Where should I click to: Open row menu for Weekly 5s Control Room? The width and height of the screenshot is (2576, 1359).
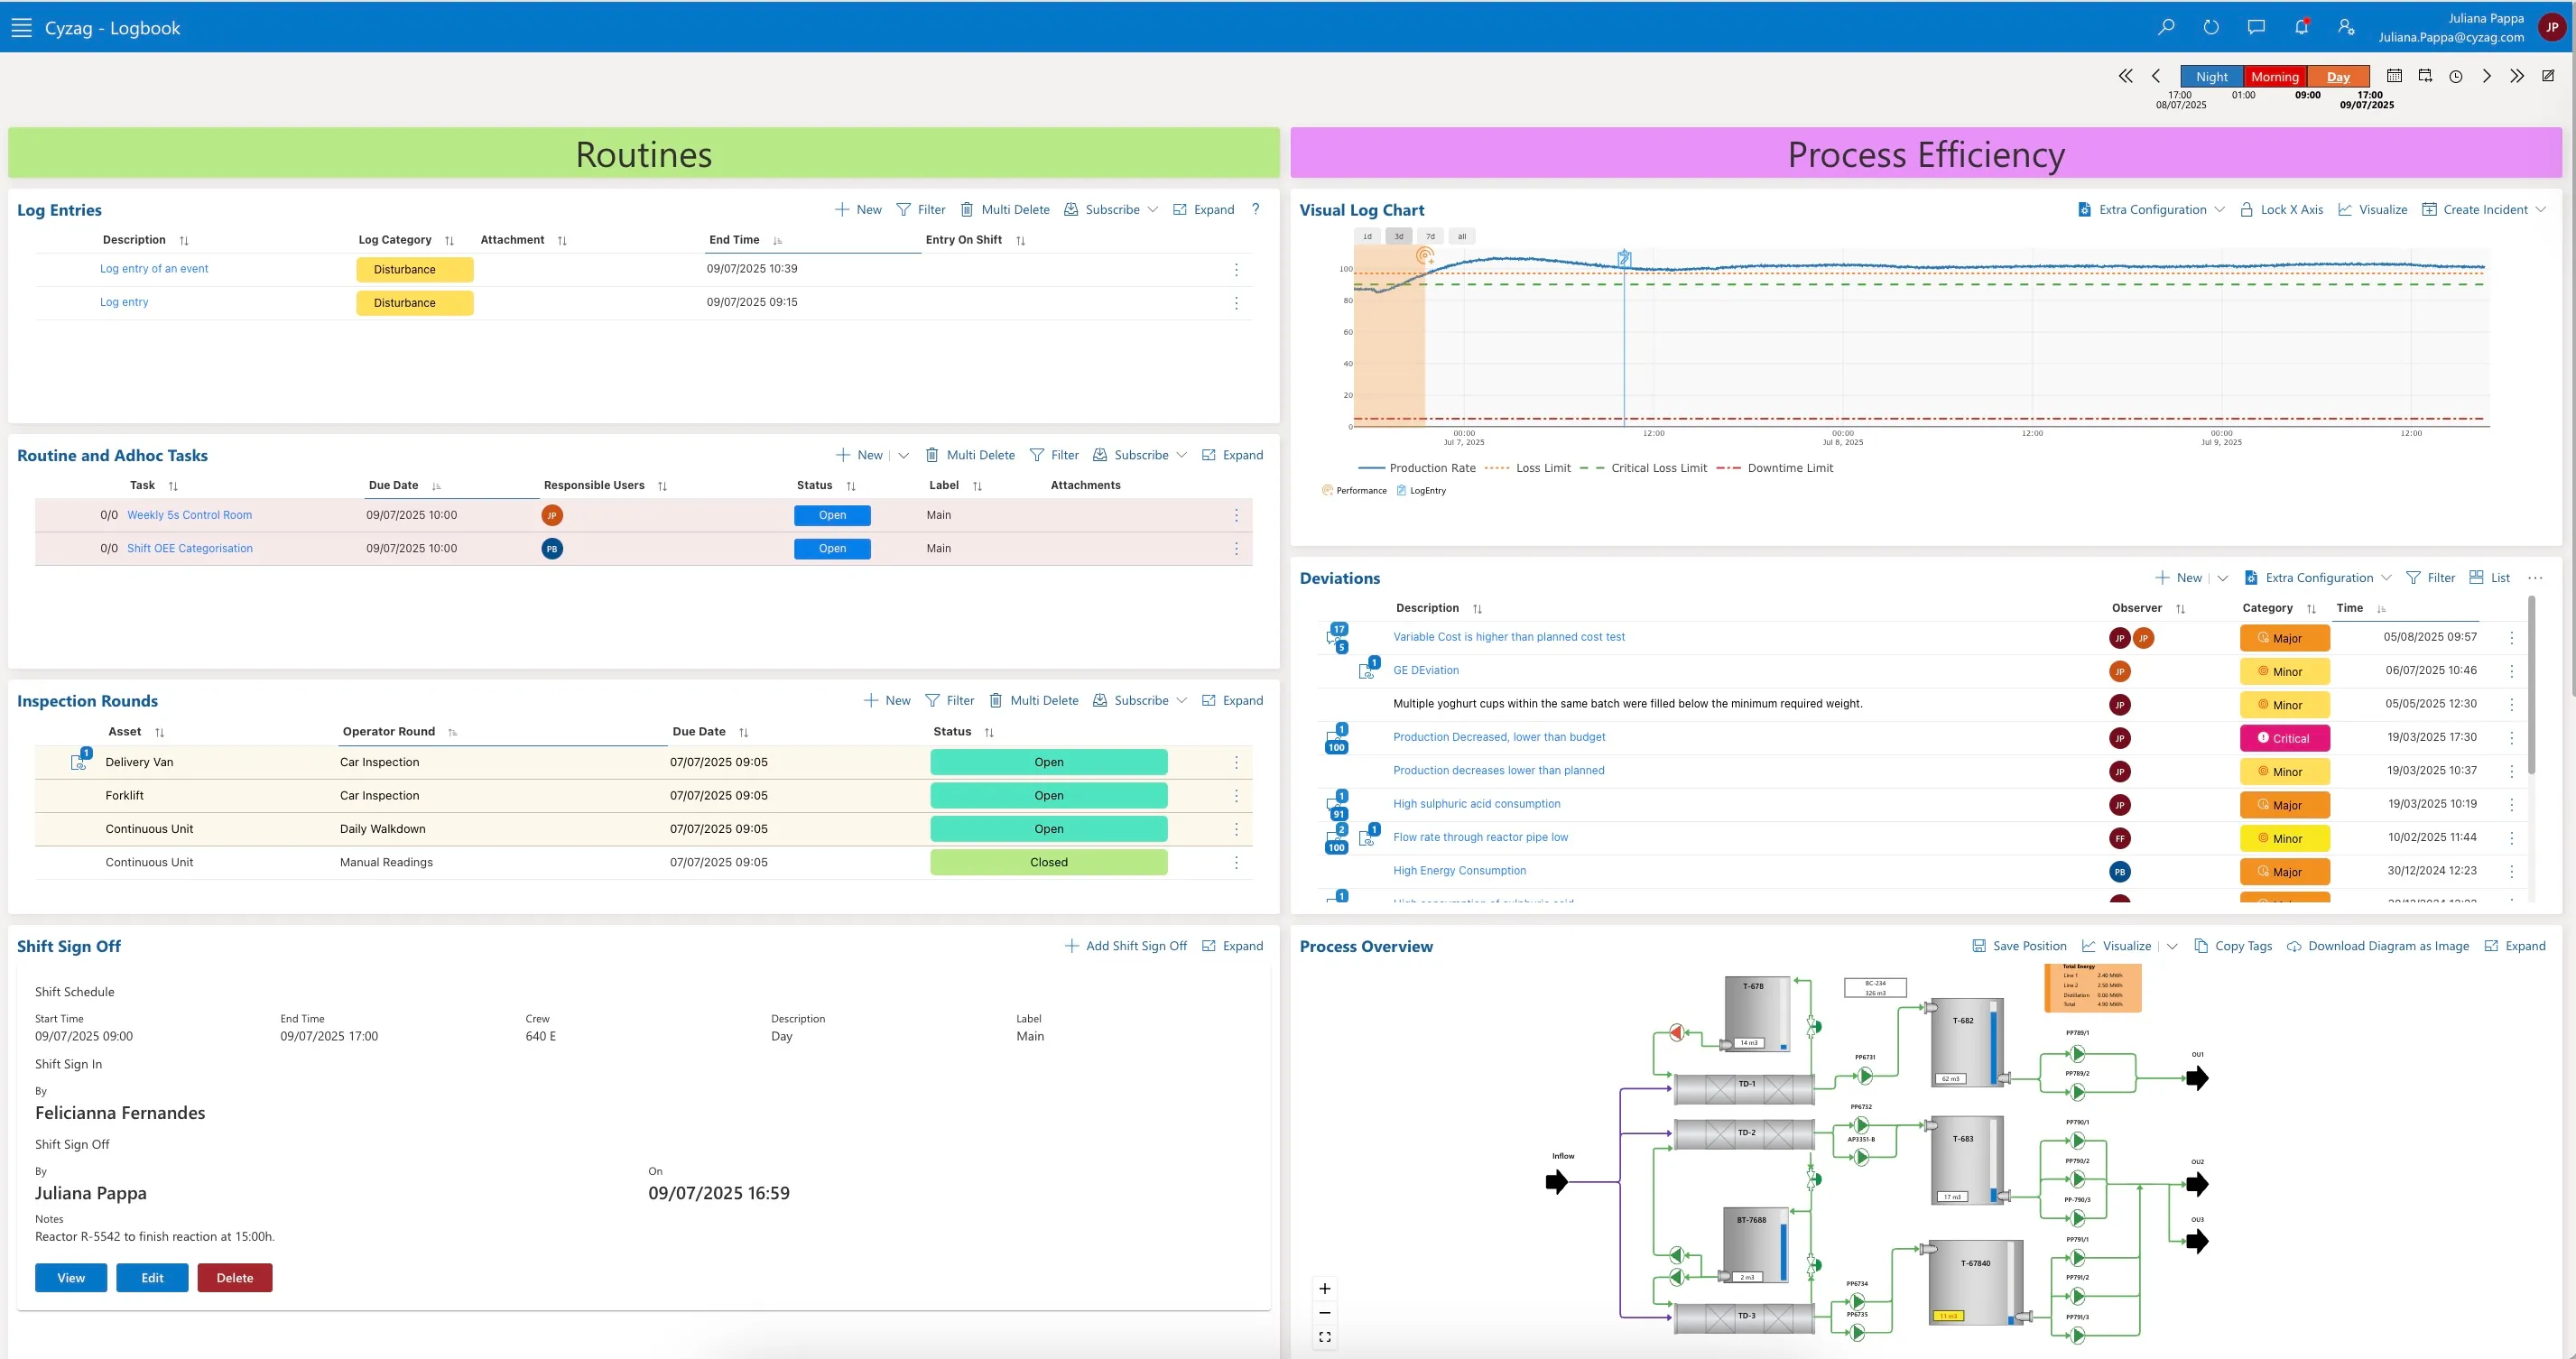[1236, 515]
